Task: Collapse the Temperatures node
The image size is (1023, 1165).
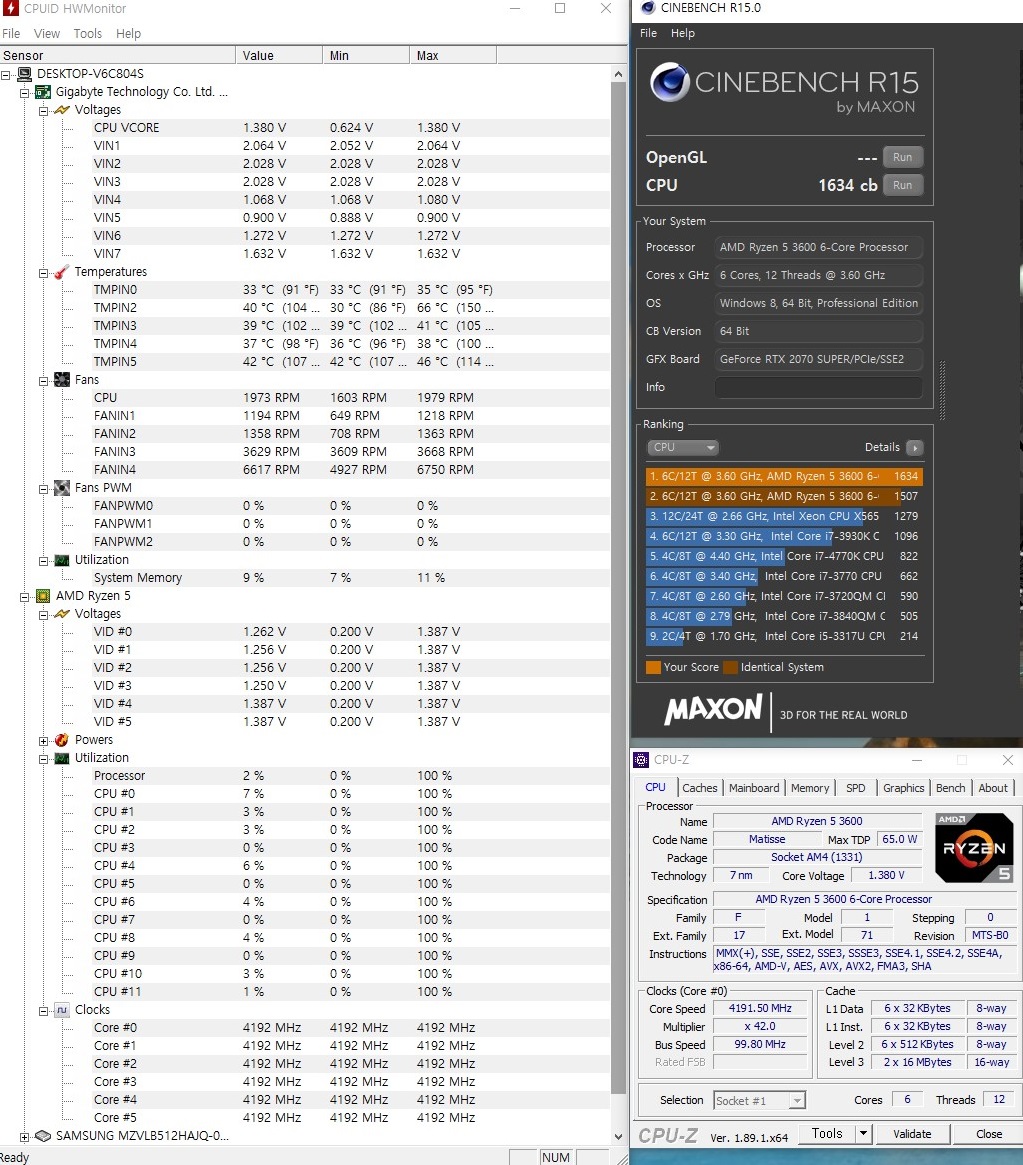Action: pos(44,273)
